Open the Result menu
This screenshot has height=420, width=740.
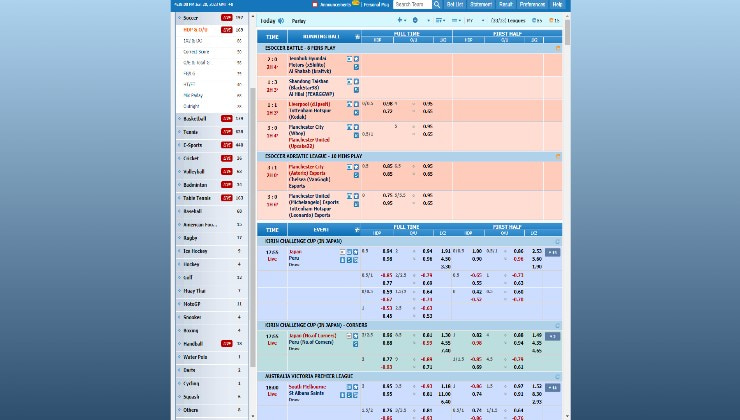506,5
